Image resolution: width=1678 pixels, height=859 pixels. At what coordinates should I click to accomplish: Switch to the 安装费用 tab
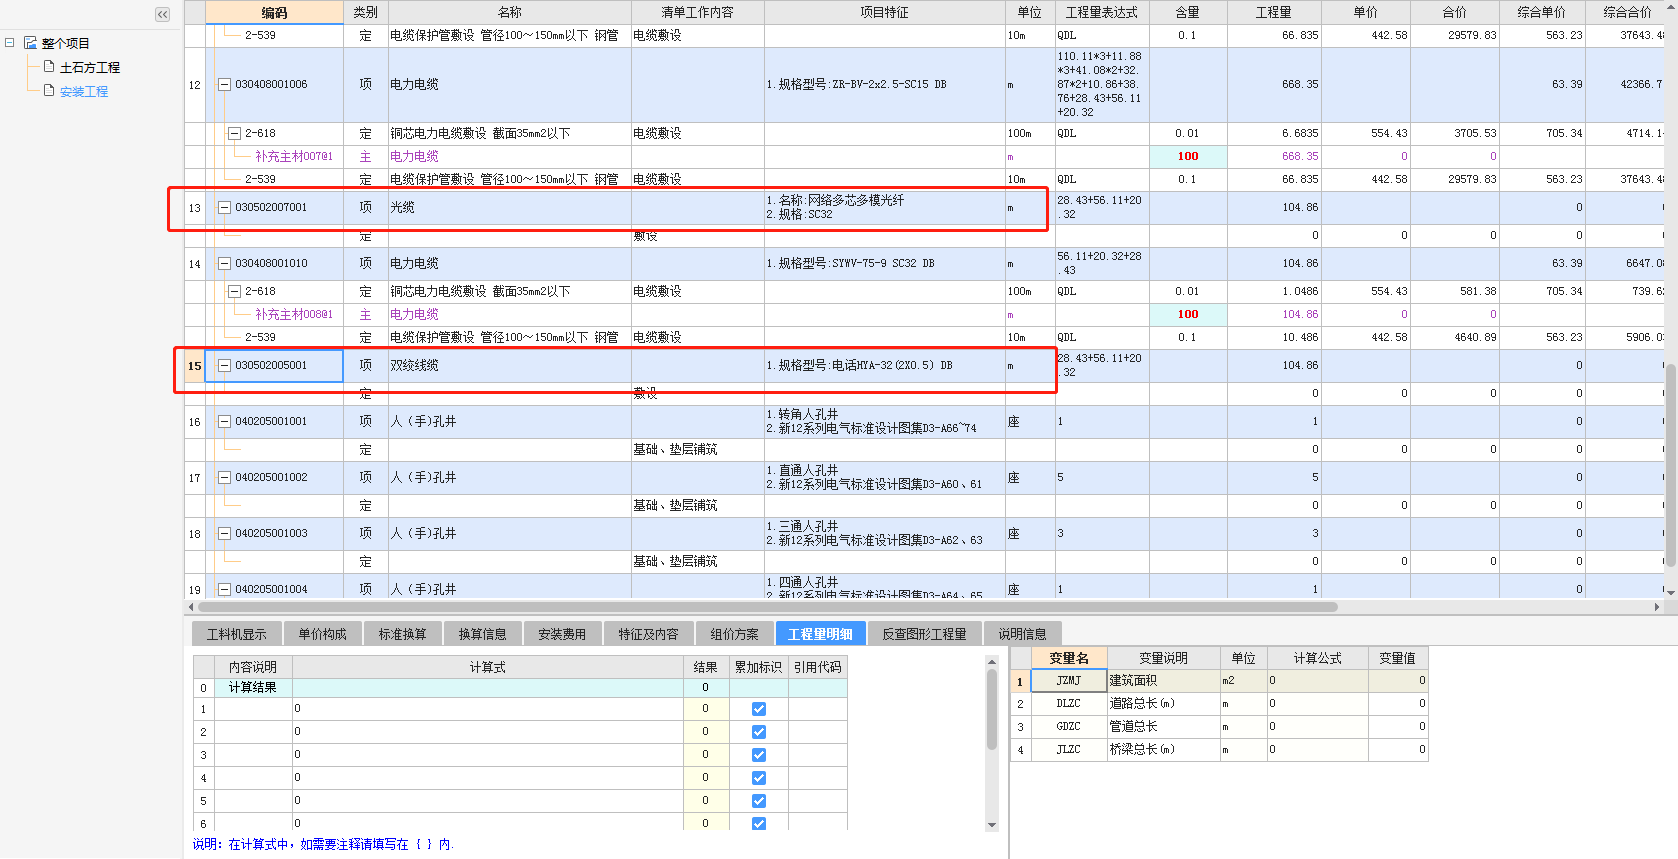[562, 634]
